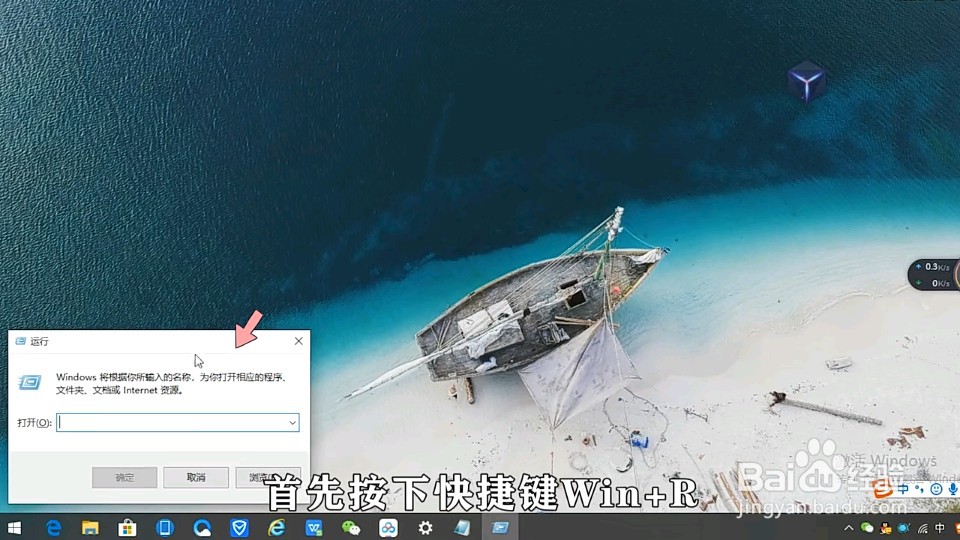The width and height of the screenshot is (960, 540).
Task: Open the notepad-style icon on taskbar
Action: [x=462, y=528]
